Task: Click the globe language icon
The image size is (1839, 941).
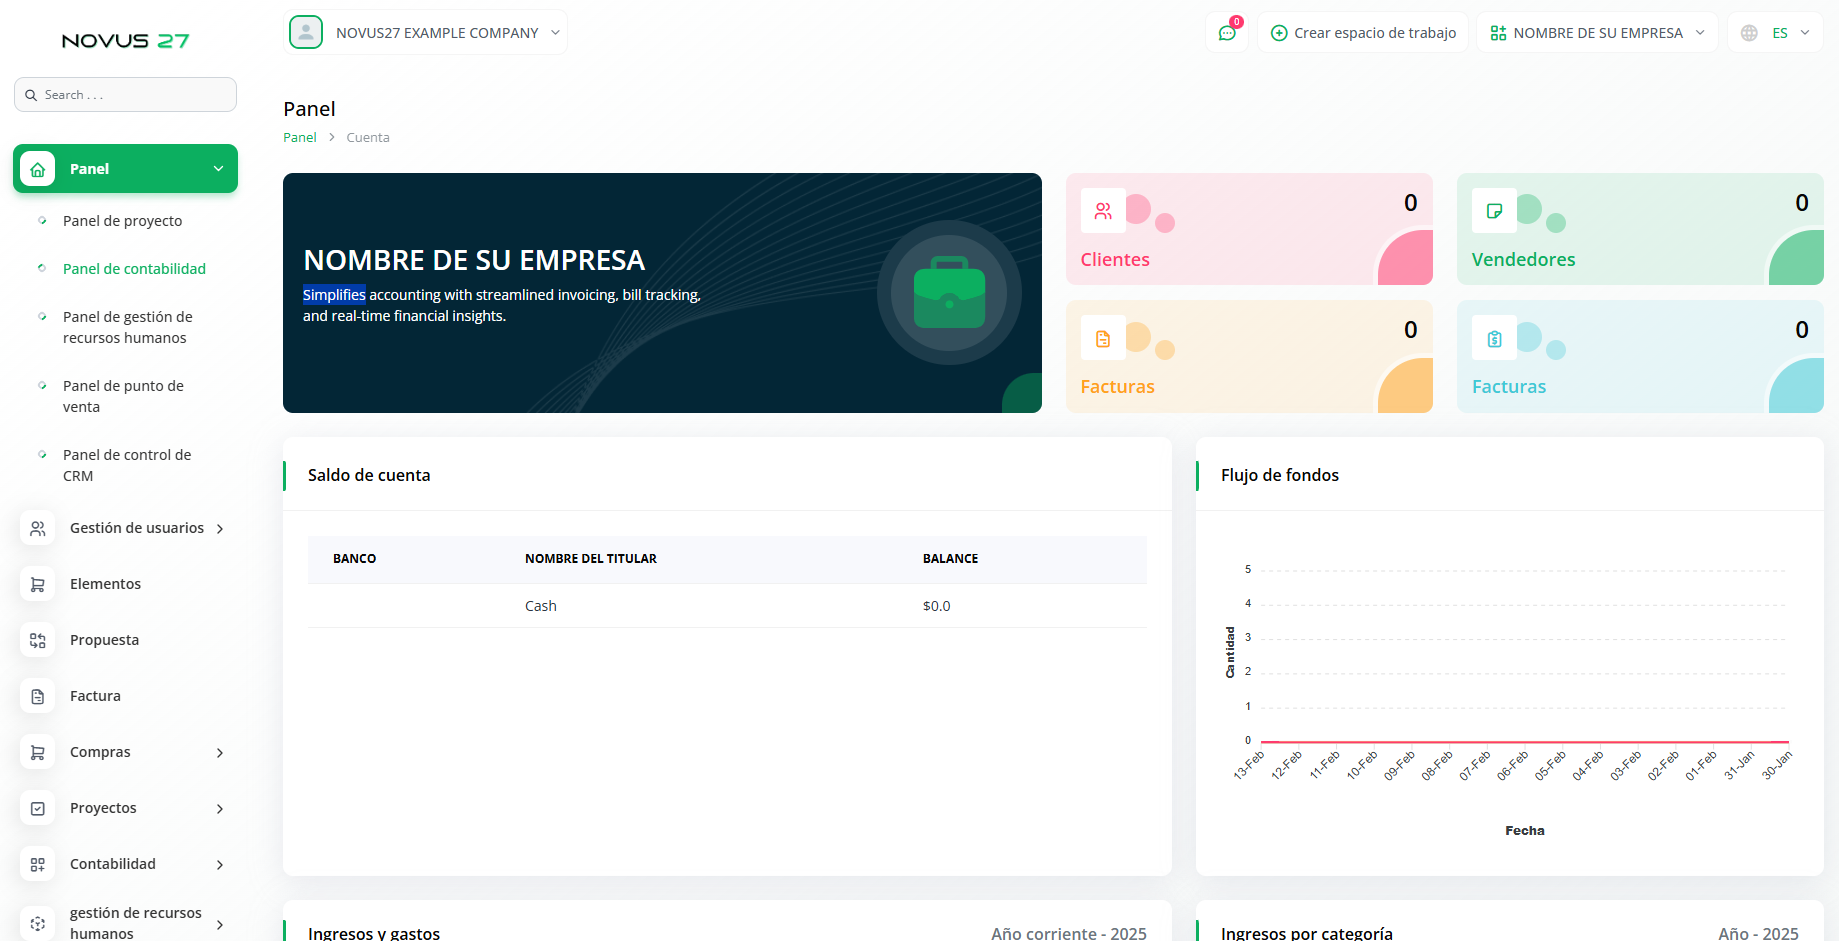Action: click(x=1749, y=33)
